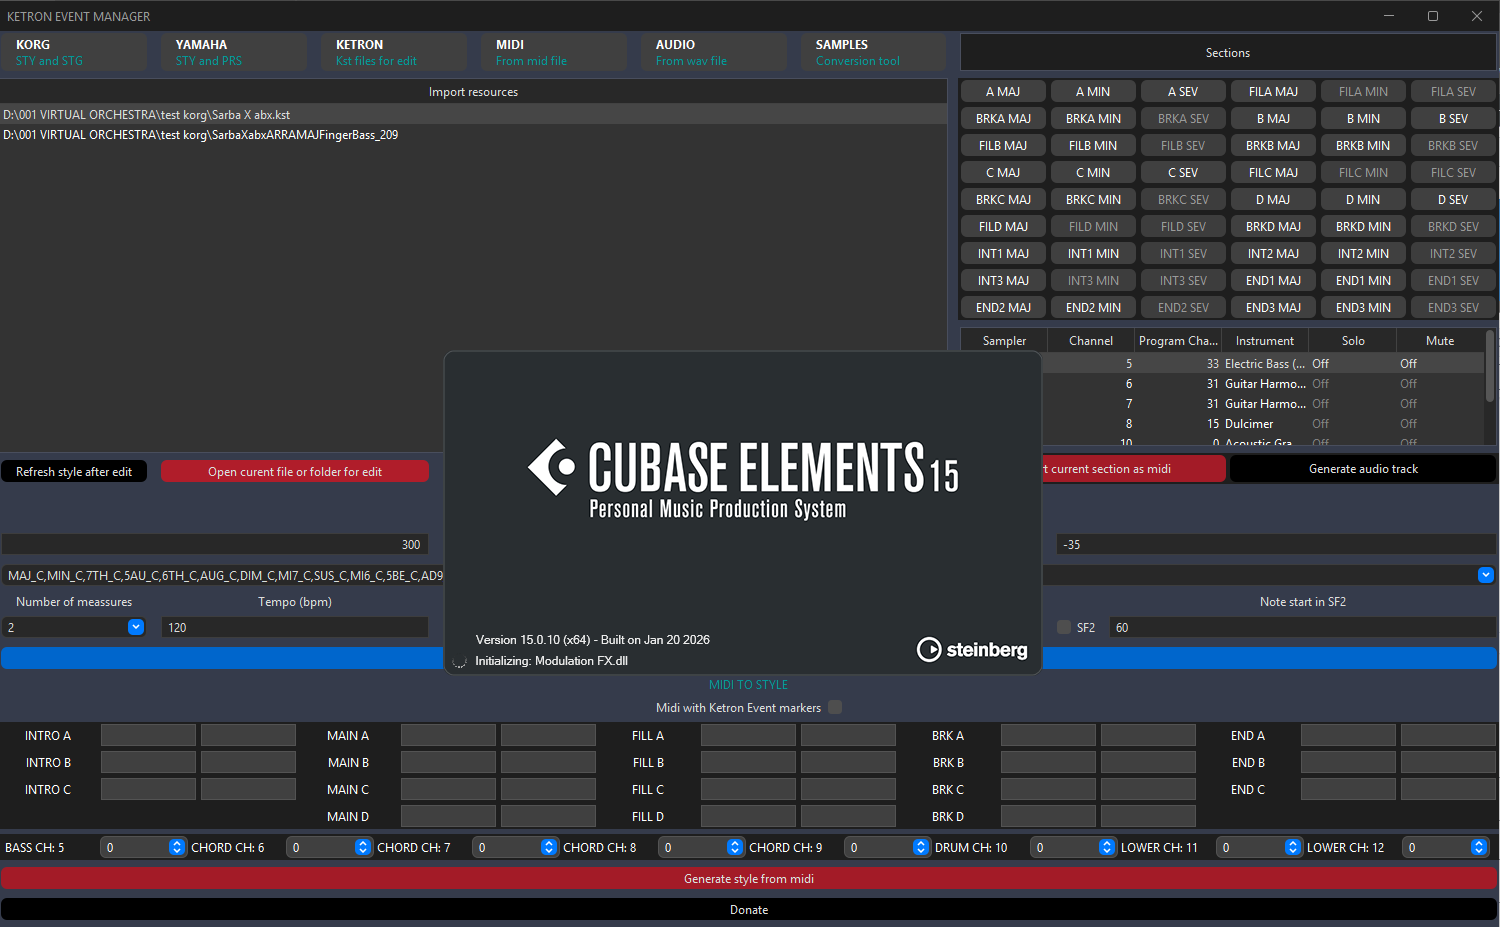Maximize the Ketron Event Manager window
Screen dimensions: 1500x927
pos(1432,16)
